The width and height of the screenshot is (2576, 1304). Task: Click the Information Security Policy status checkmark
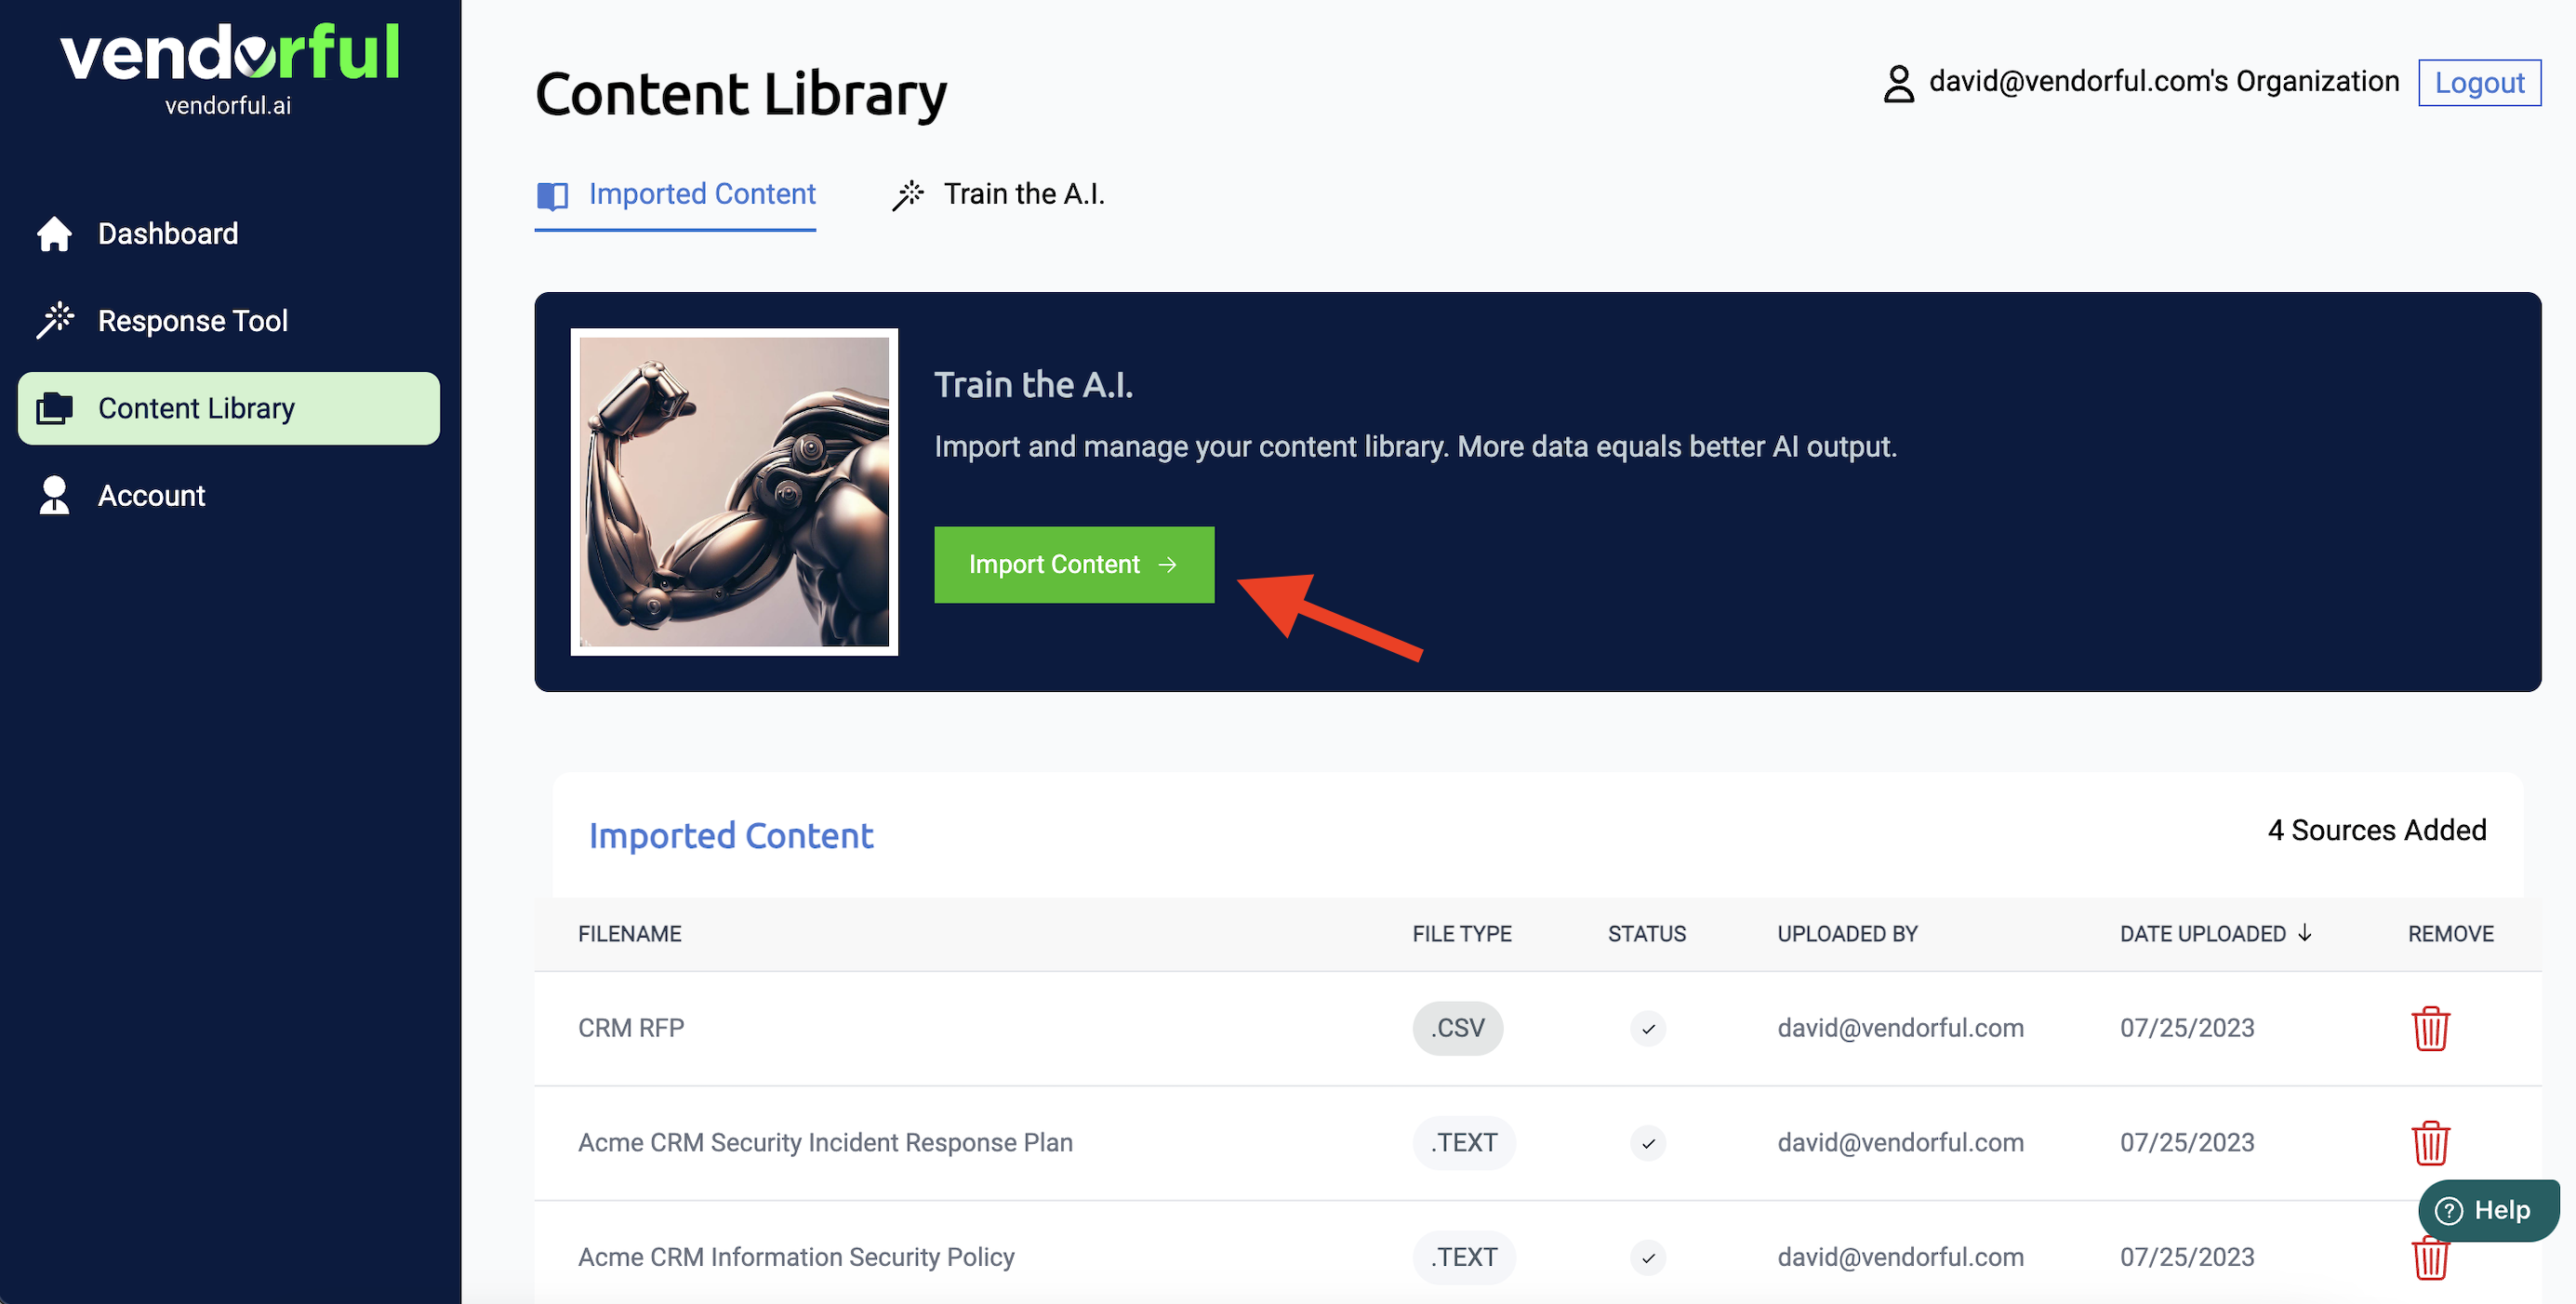tap(1647, 1257)
